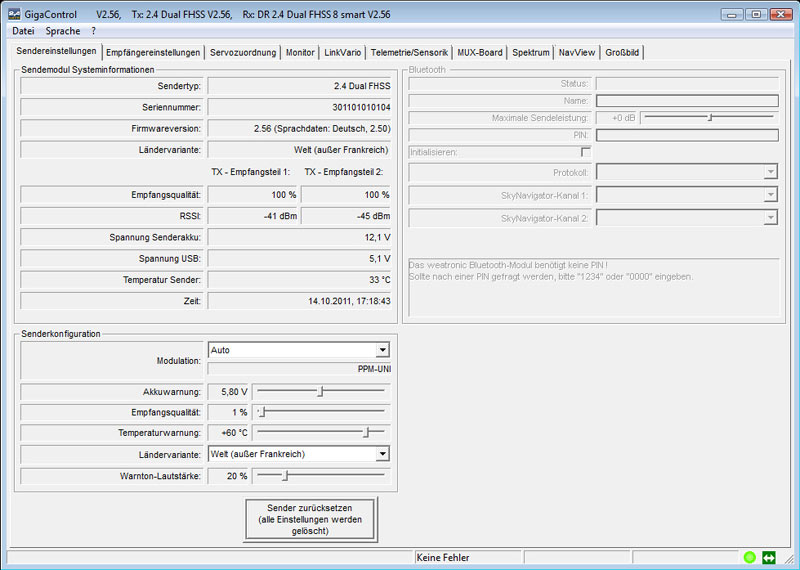Screen dimensions: 800x570
Task: Click the green connection status indicator
Action: coord(749,557)
